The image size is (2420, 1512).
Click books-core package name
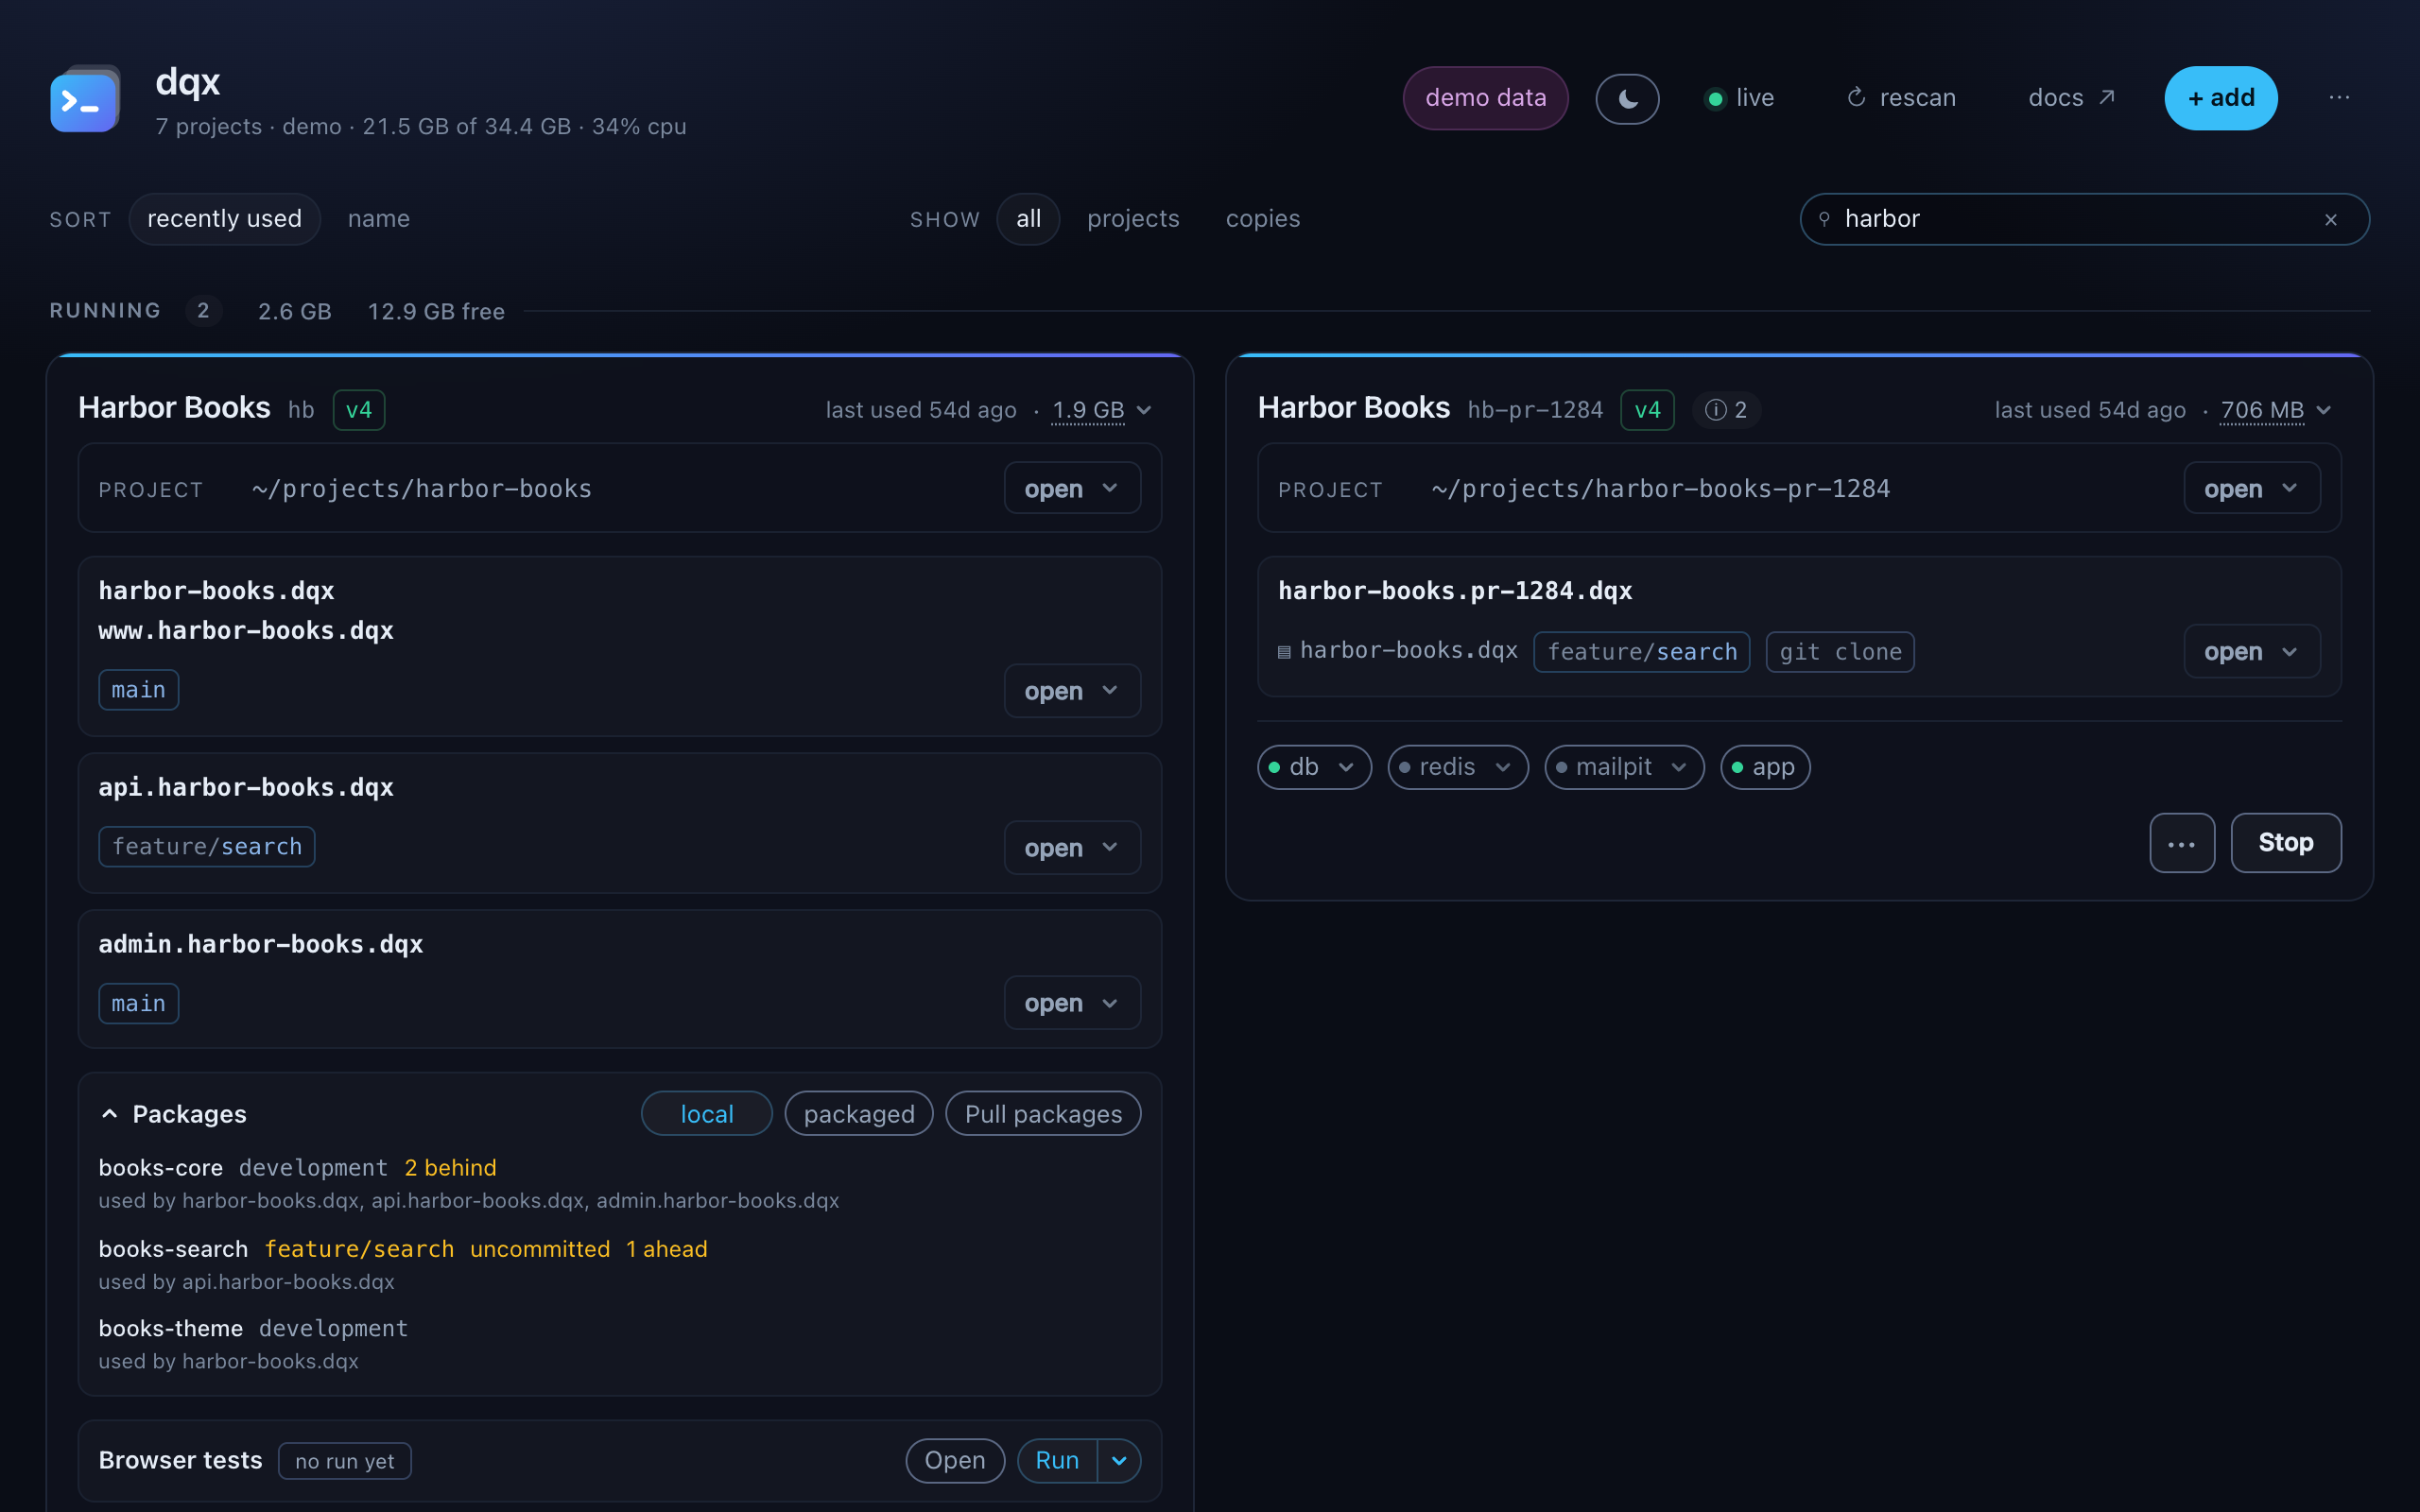[161, 1168]
